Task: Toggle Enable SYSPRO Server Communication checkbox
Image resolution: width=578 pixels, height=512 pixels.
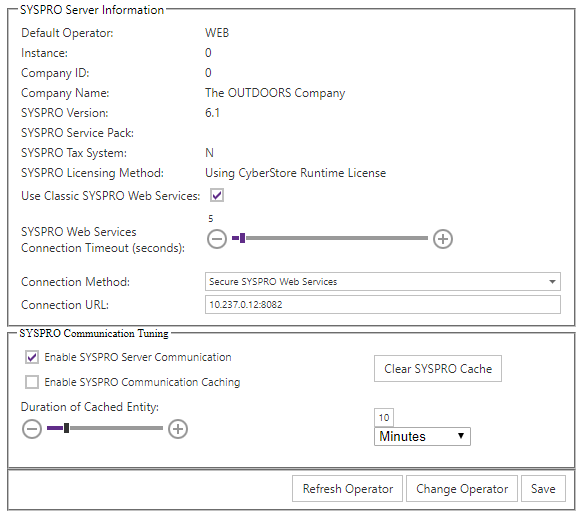Action: tap(32, 357)
